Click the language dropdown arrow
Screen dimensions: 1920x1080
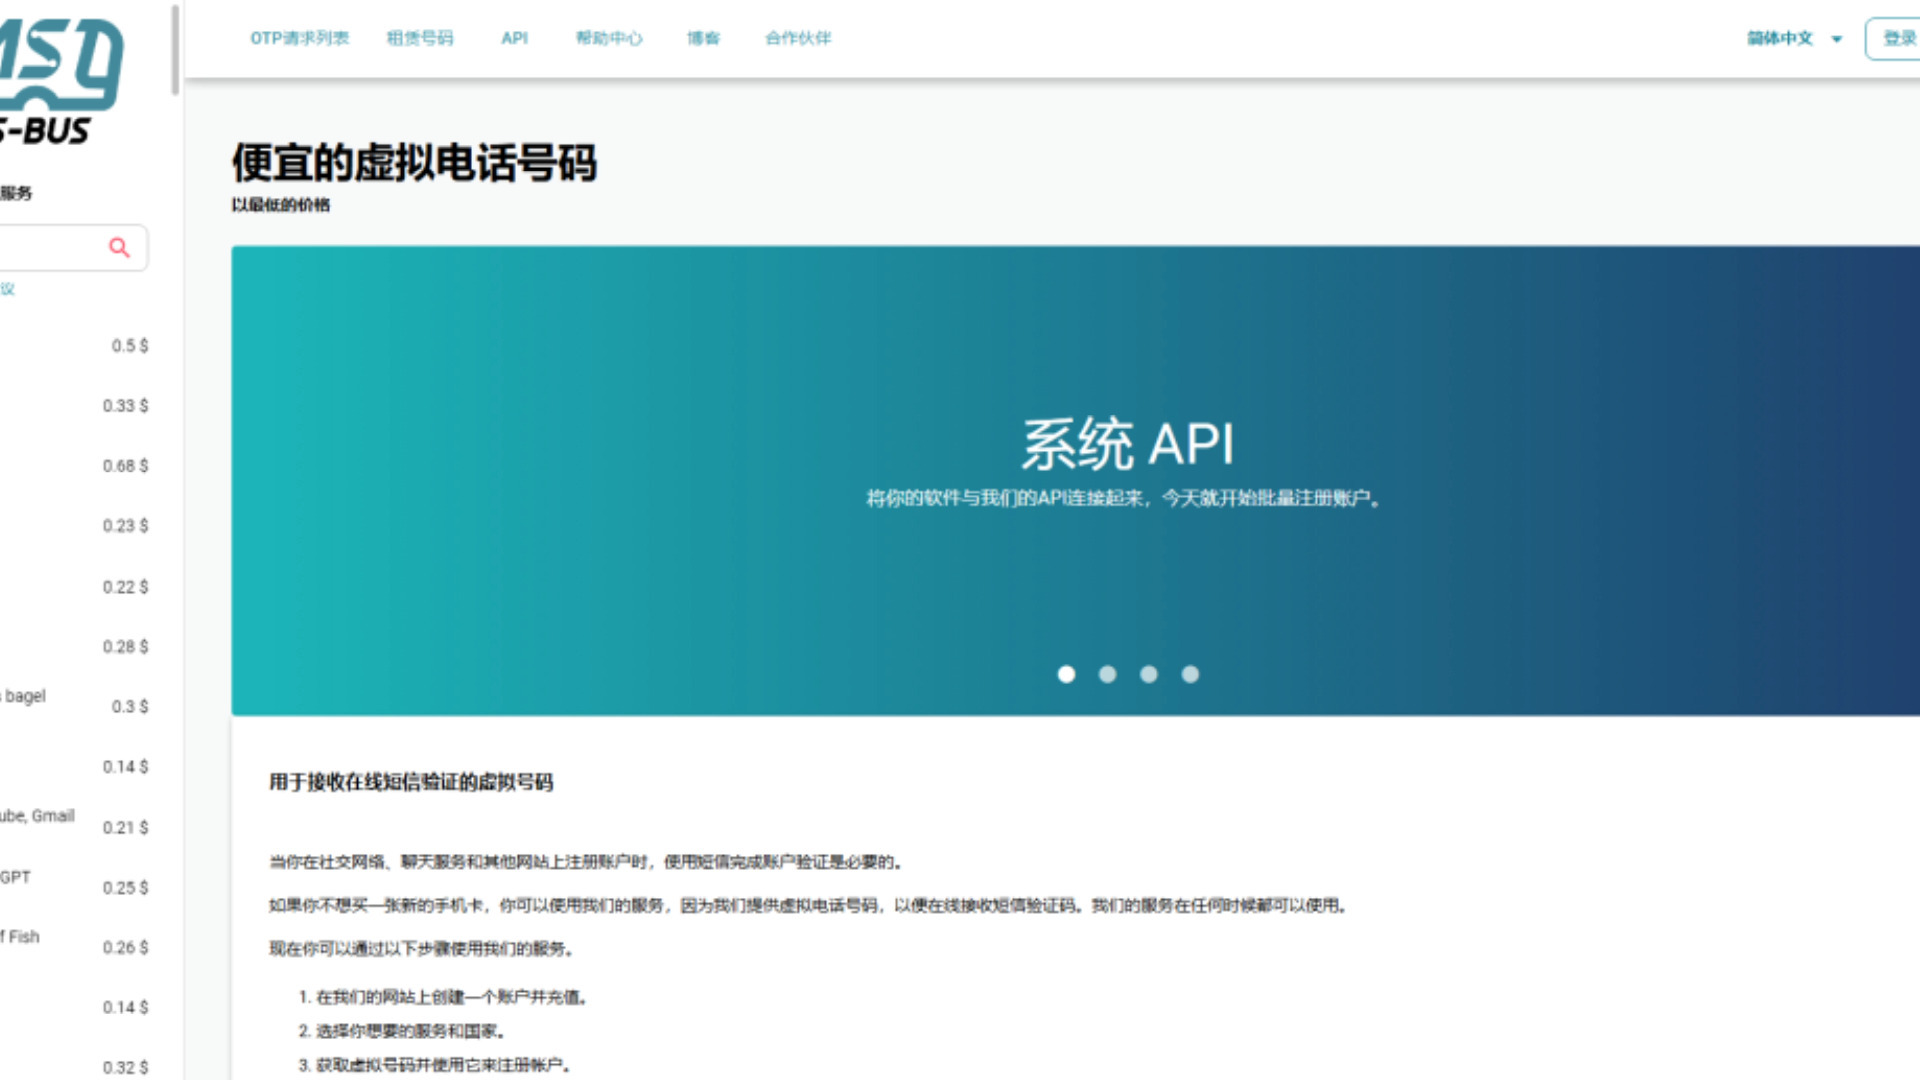click(x=1836, y=39)
